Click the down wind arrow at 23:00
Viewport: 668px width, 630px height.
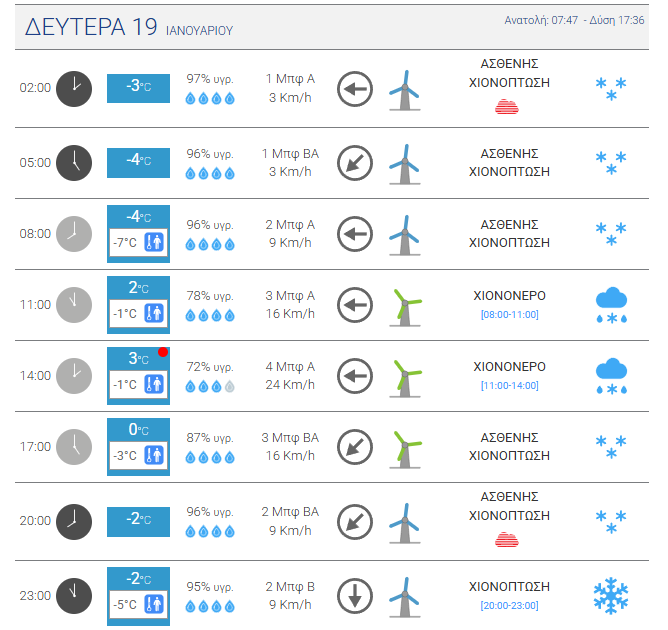(354, 595)
